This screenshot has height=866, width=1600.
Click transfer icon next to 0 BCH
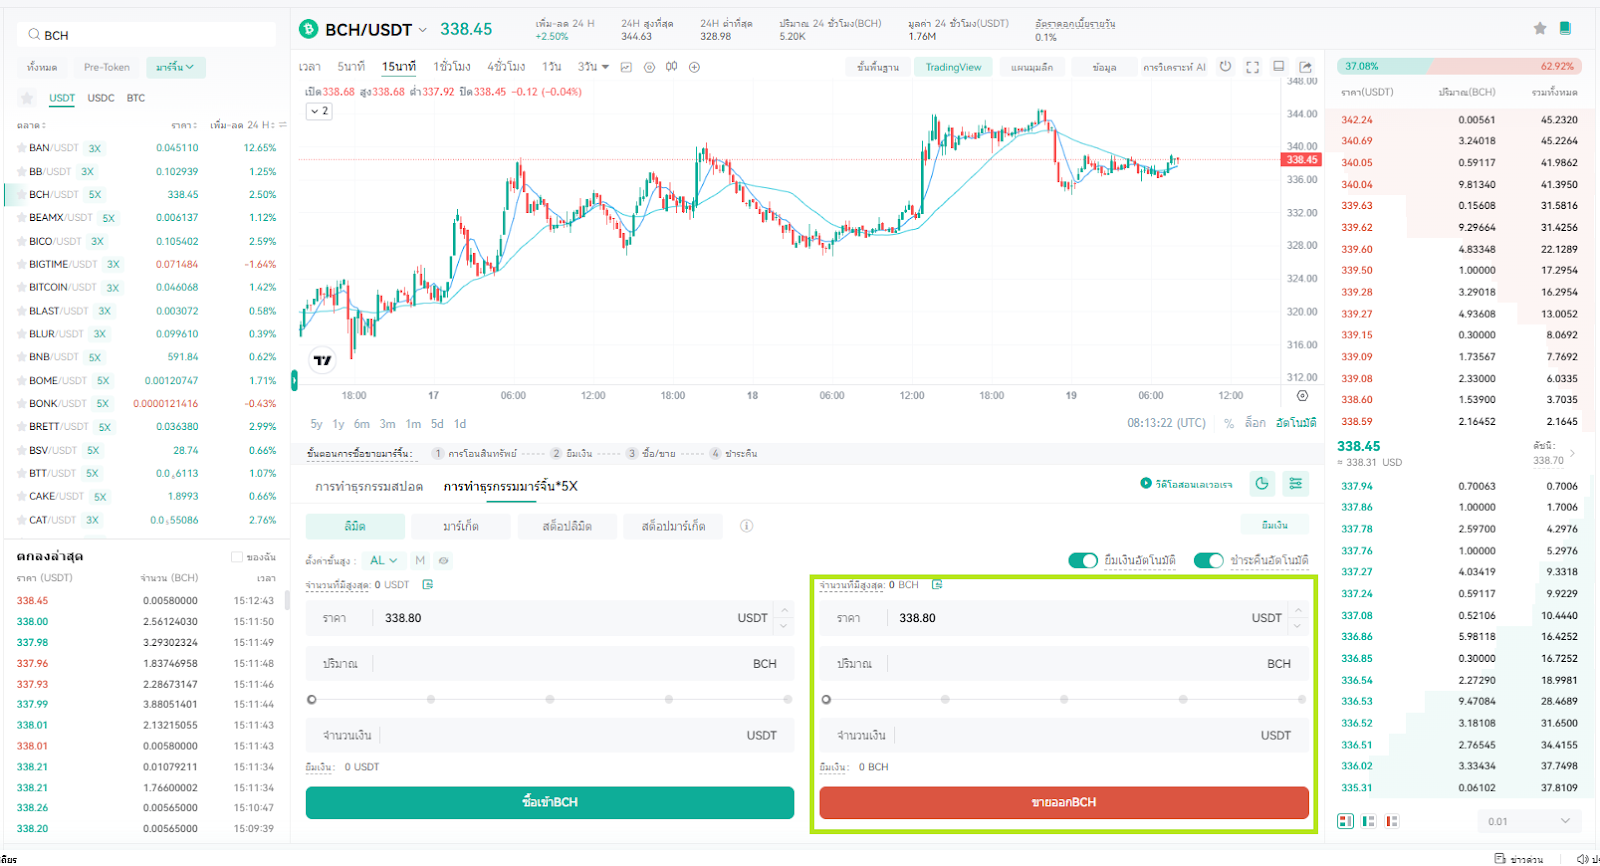937,585
